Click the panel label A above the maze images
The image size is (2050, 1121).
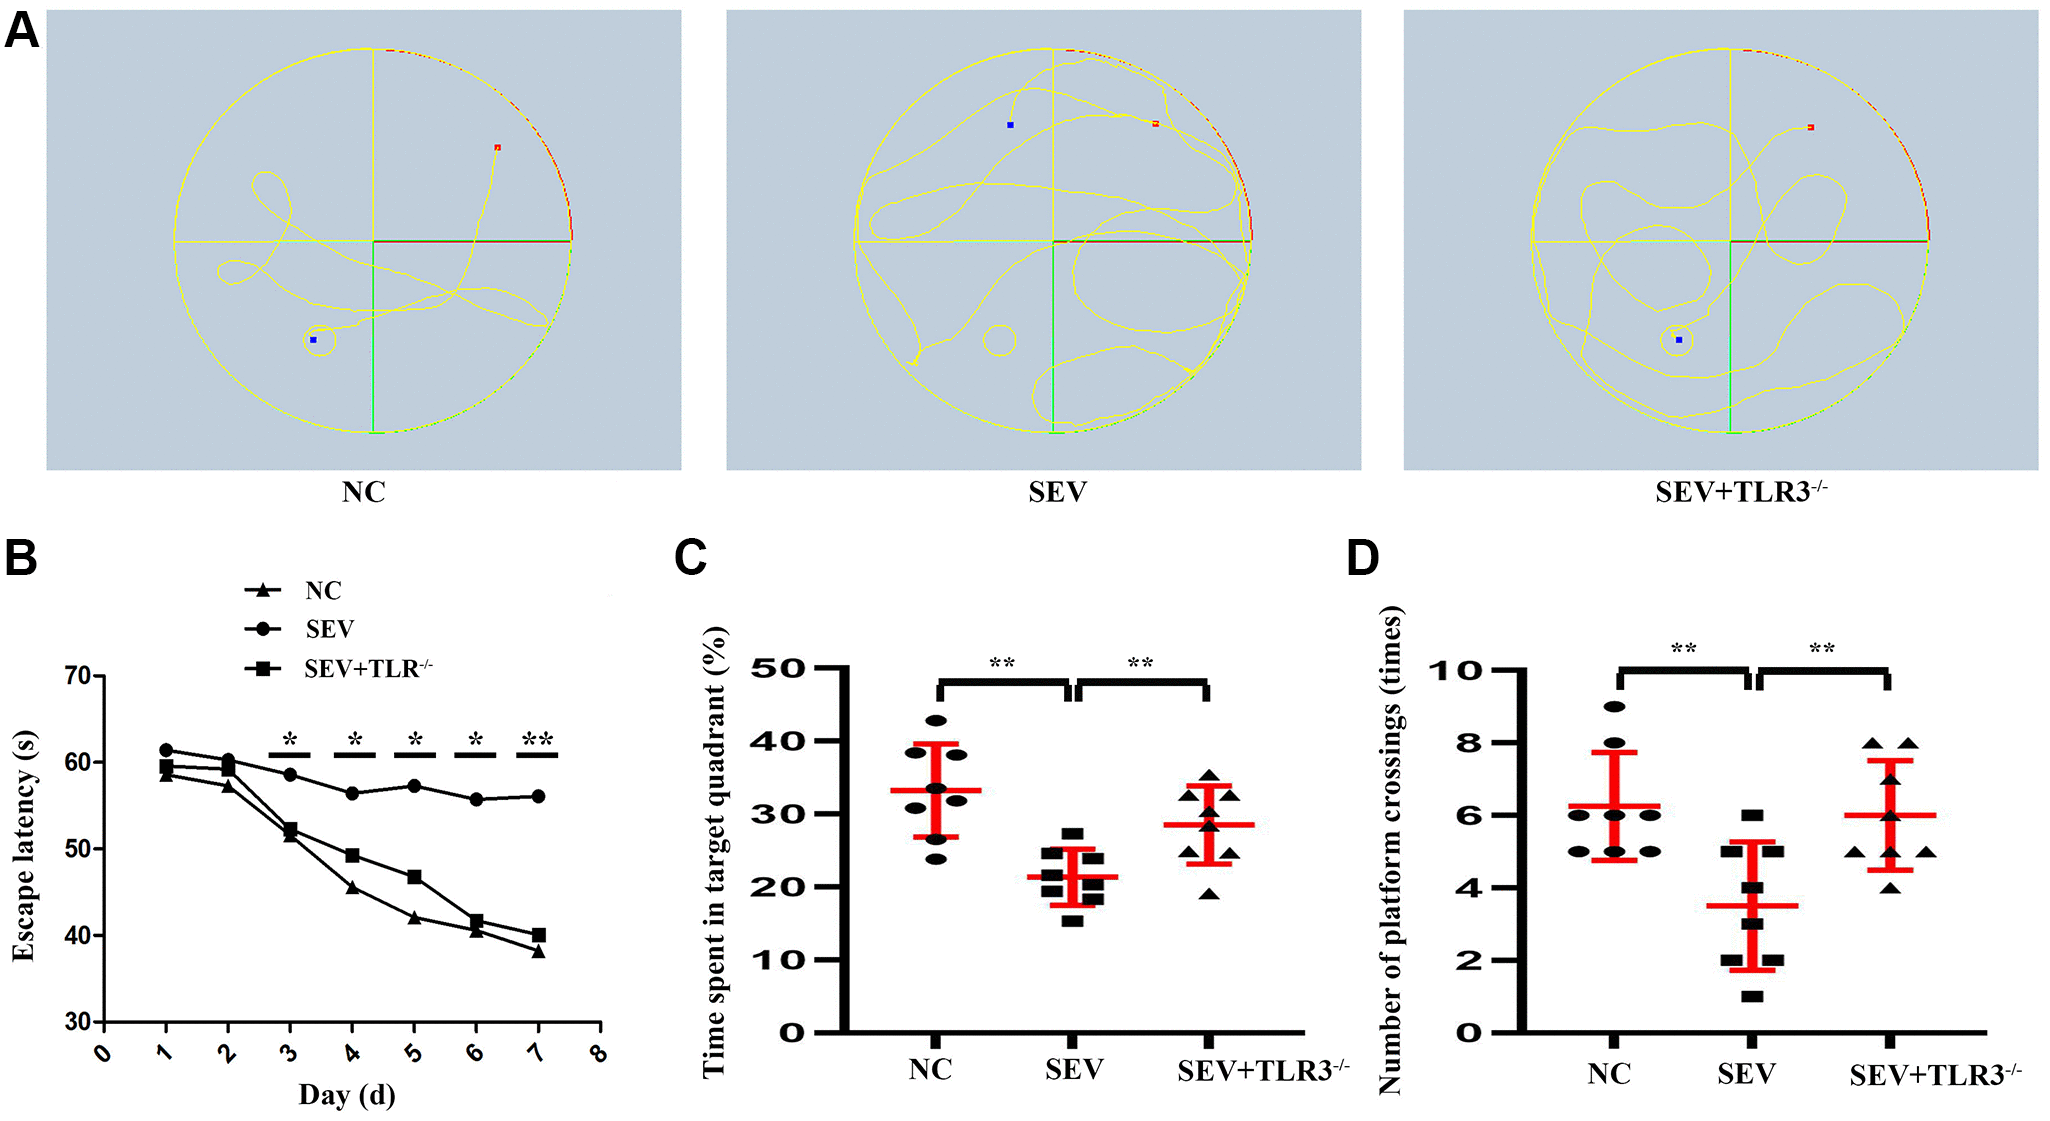tap(30, 28)
